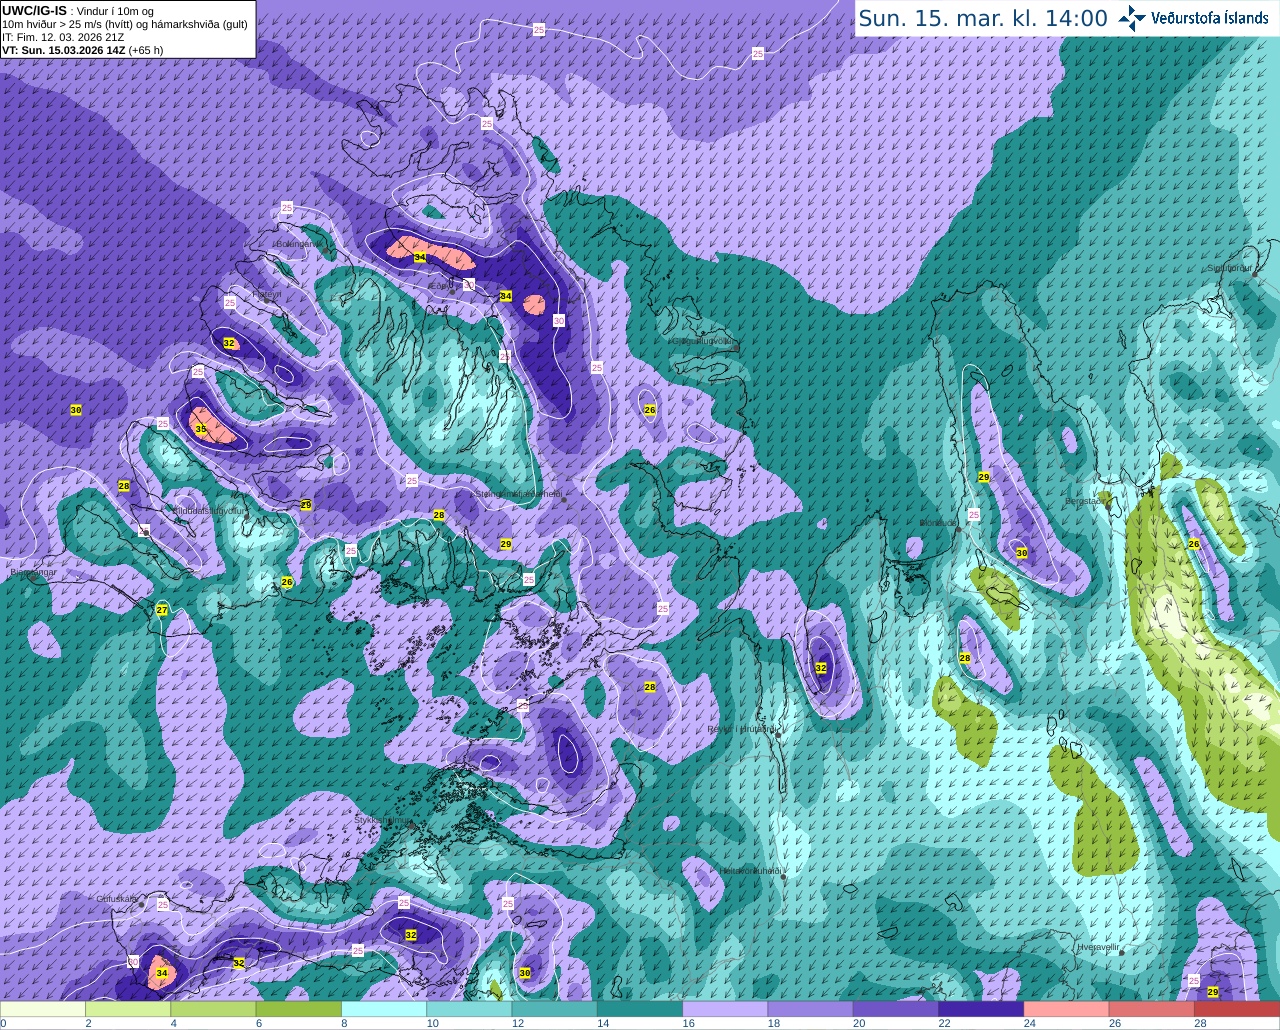Click the Bolungarvík station label
1280x1030 pixels.
pos(298,243)
